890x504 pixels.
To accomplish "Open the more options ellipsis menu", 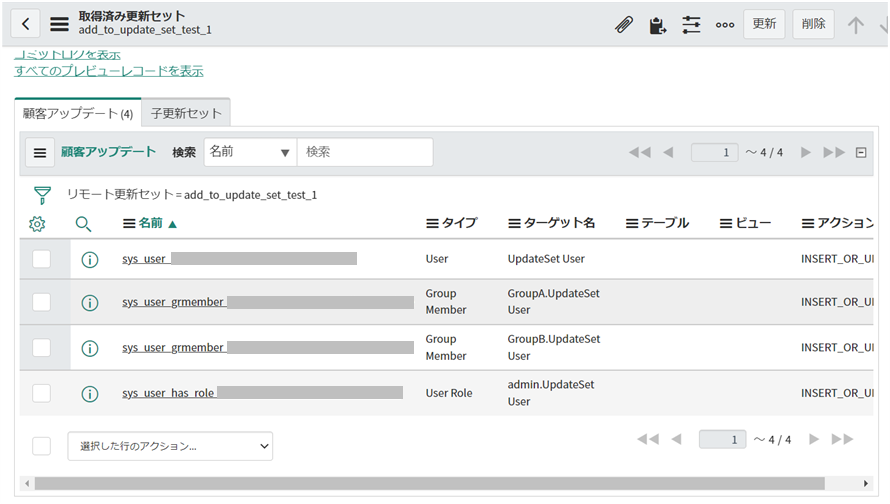I will 725,24.
